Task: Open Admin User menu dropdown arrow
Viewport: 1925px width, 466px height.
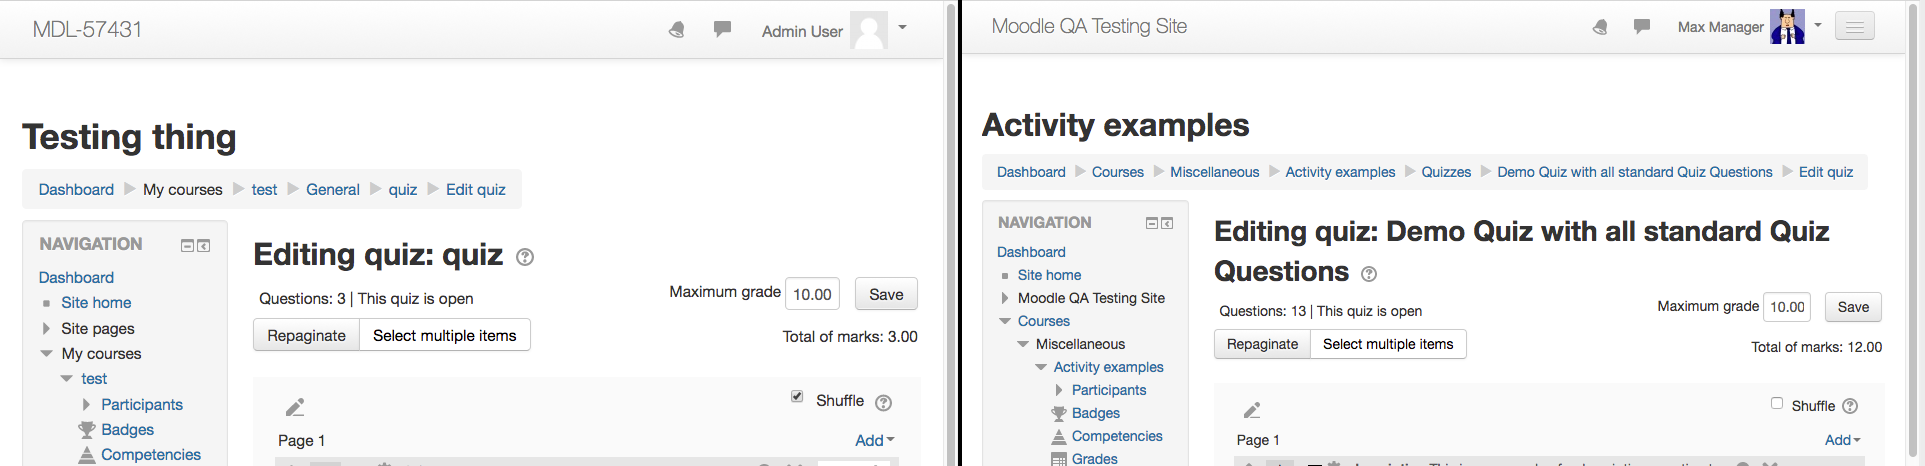Action: 902,28
